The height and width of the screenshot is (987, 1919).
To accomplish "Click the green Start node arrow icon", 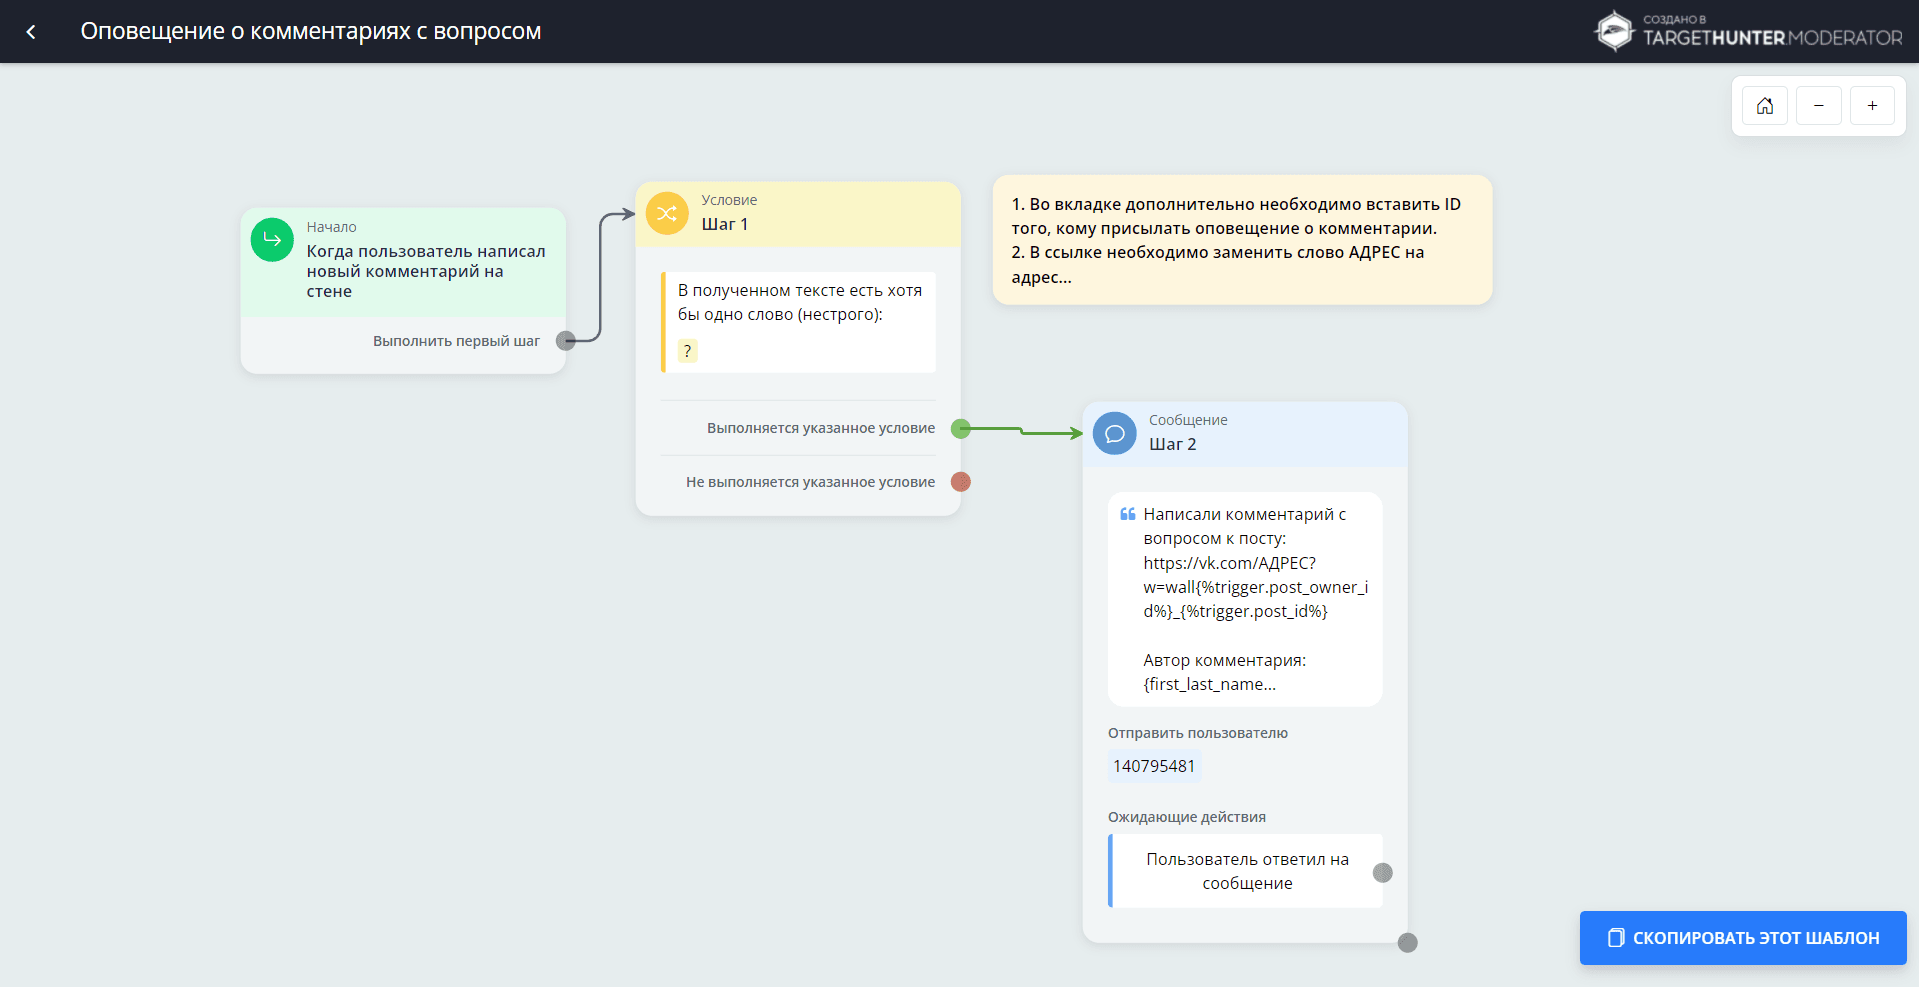I will [x=272, y=240].
